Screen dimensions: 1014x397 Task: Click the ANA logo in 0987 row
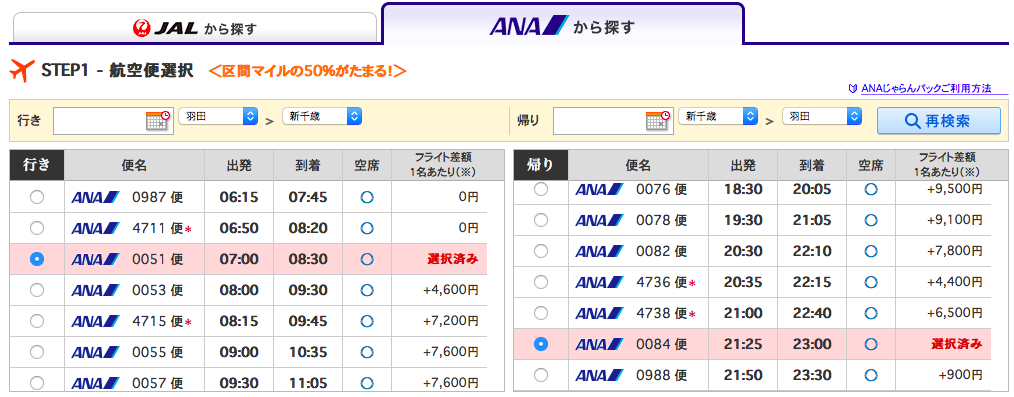point(96,197)
